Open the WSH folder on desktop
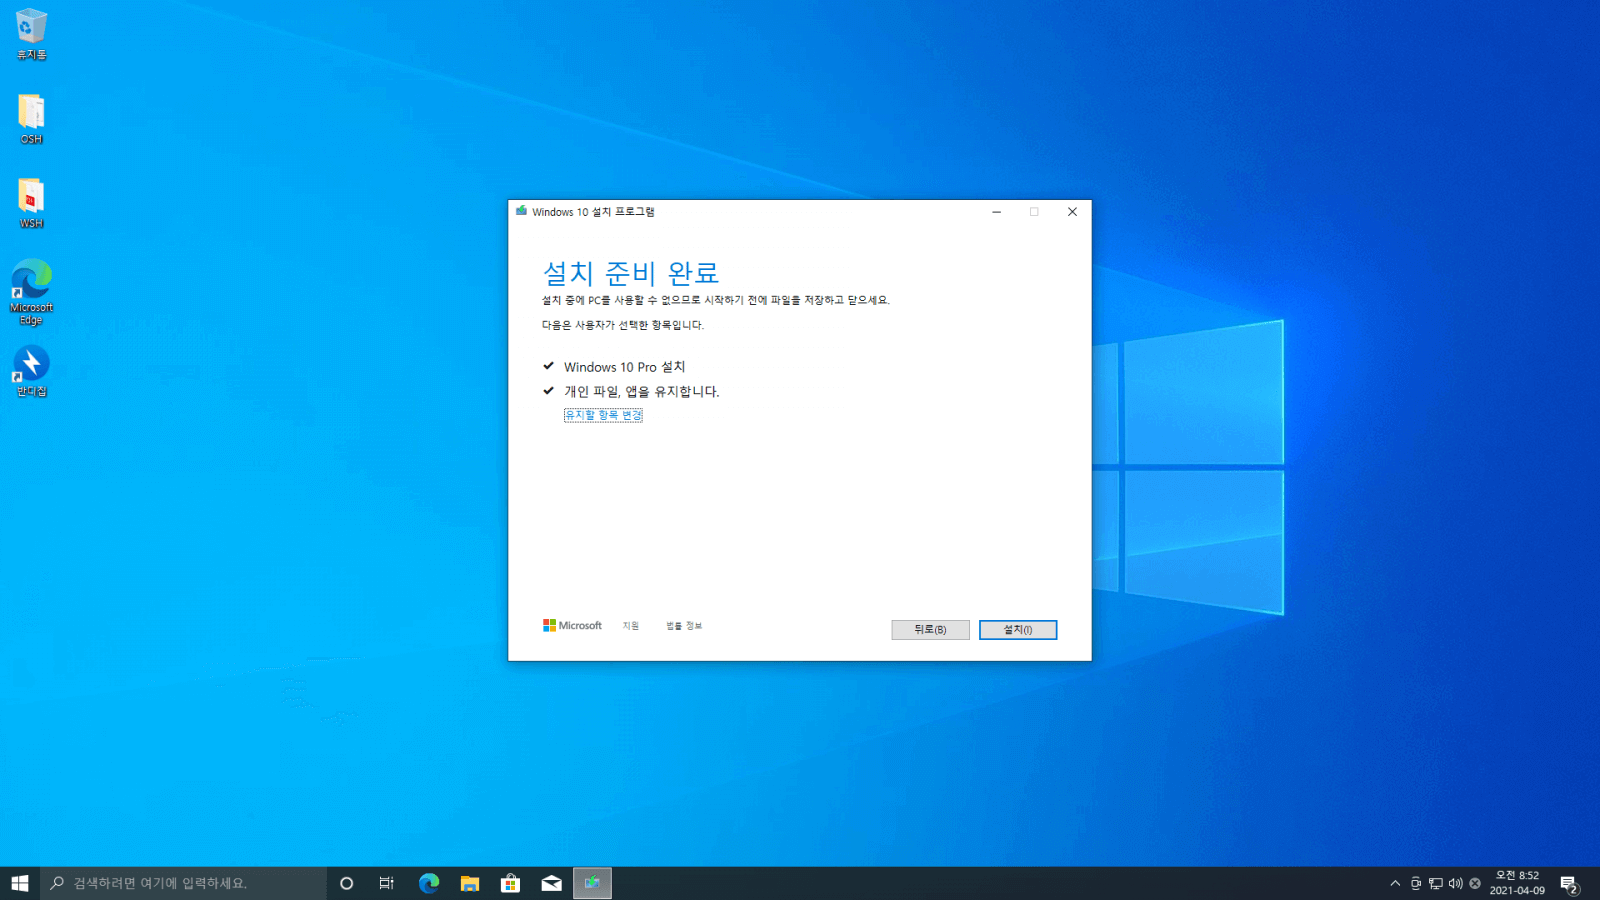This screenshot has height=900, width=1600. 31,203
